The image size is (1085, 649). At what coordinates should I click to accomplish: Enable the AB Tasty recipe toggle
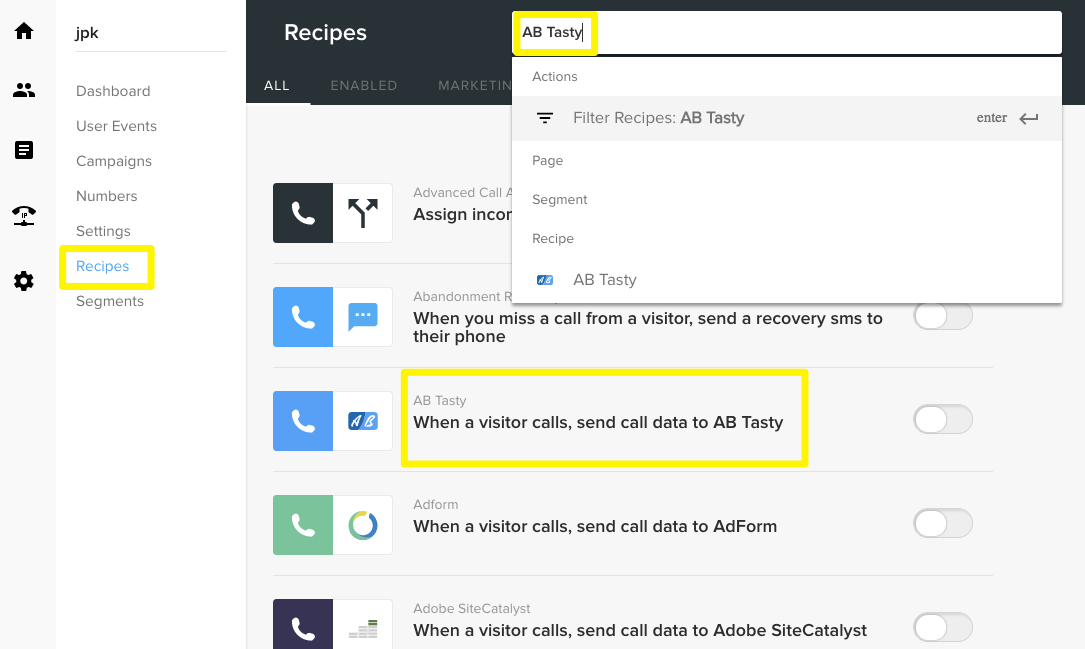point(942,419)
